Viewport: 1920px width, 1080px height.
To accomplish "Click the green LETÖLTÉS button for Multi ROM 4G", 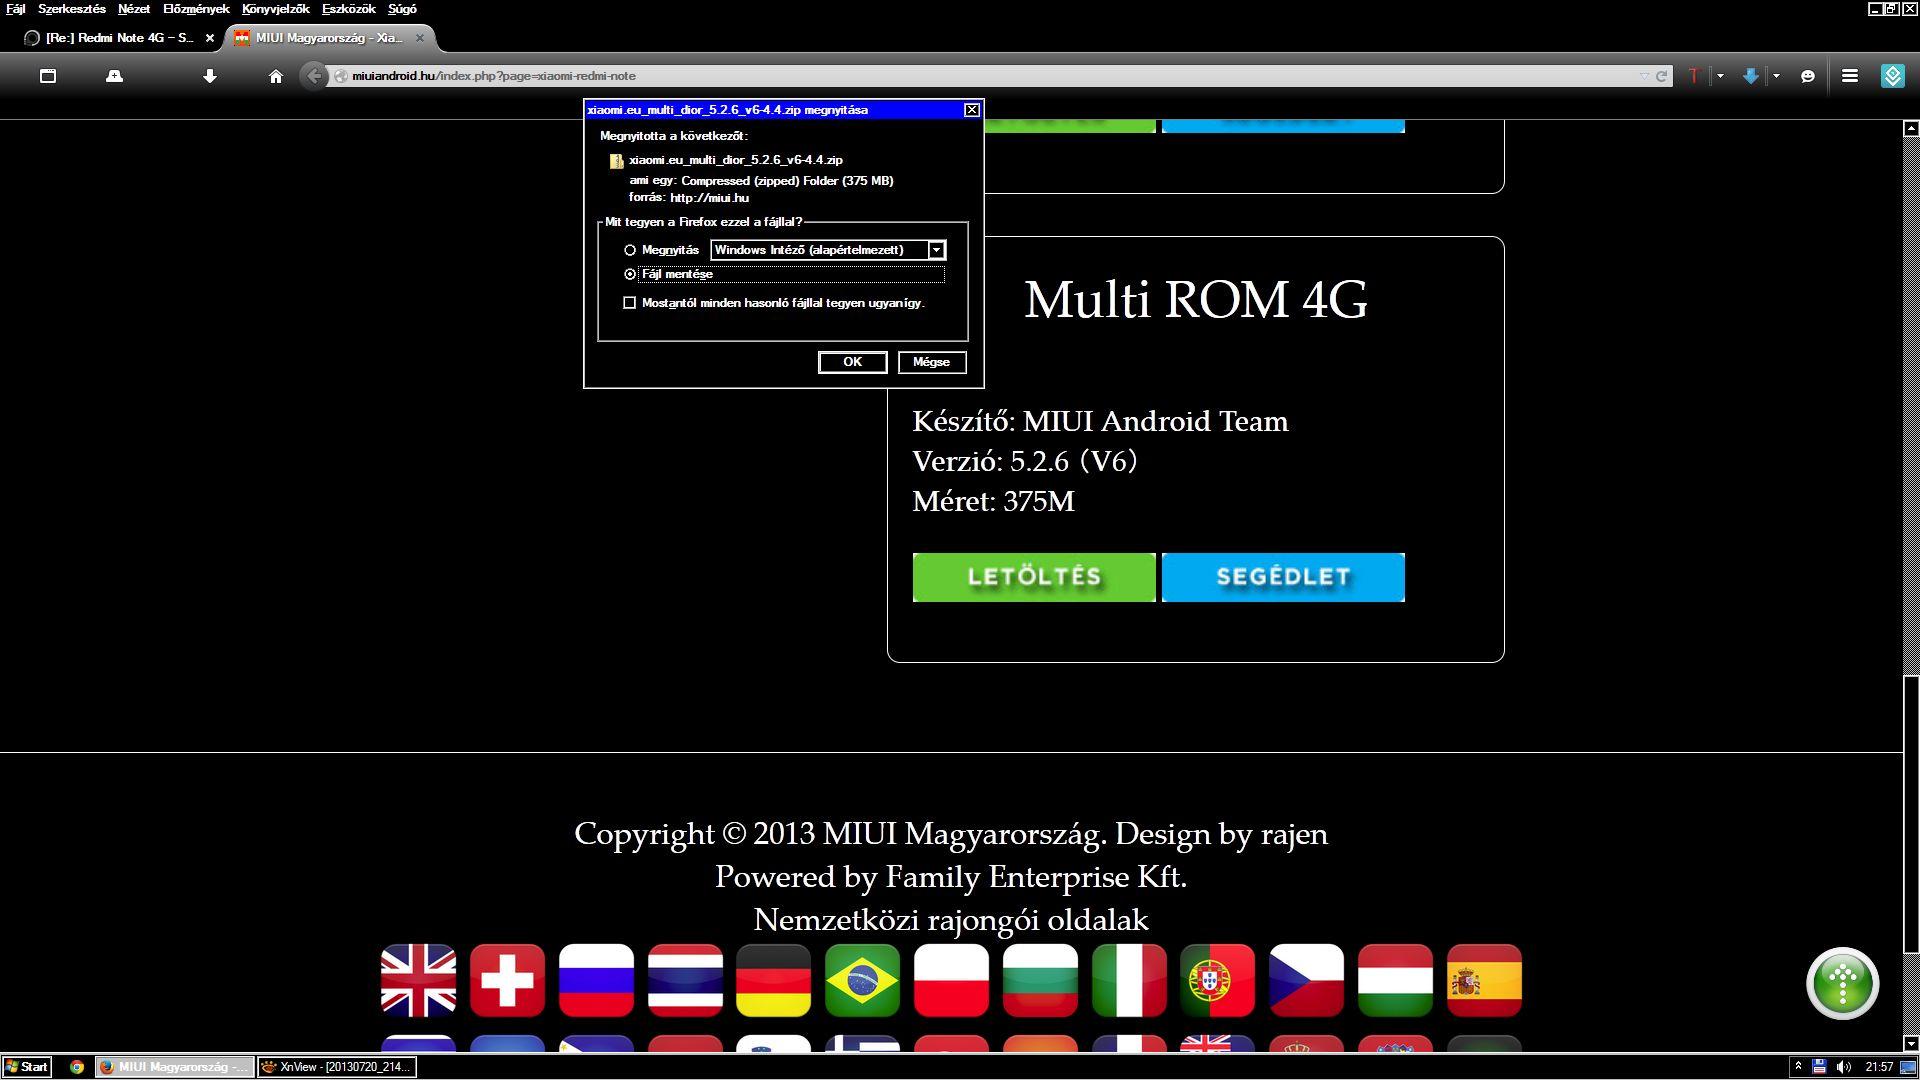I will (1034, 577).
